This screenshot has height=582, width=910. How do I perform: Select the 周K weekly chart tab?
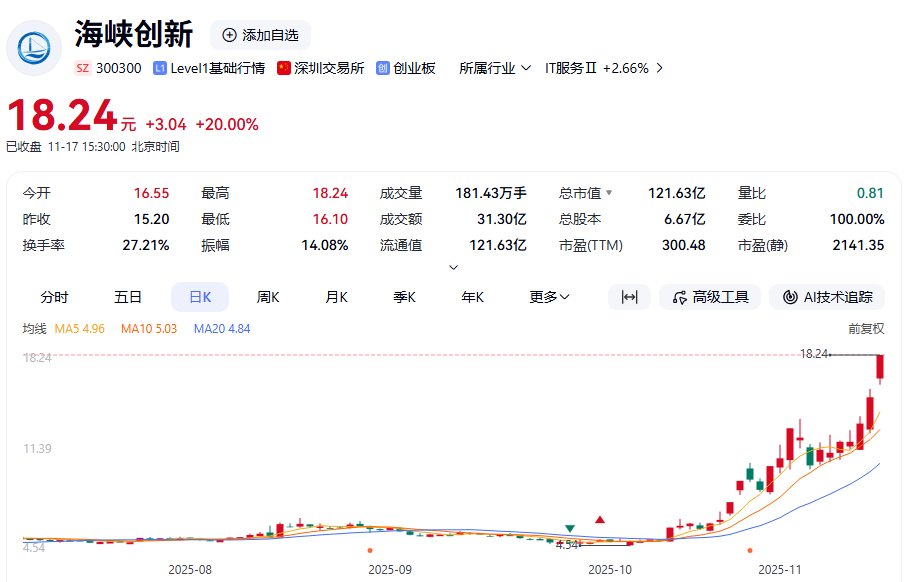pos(268,297)
